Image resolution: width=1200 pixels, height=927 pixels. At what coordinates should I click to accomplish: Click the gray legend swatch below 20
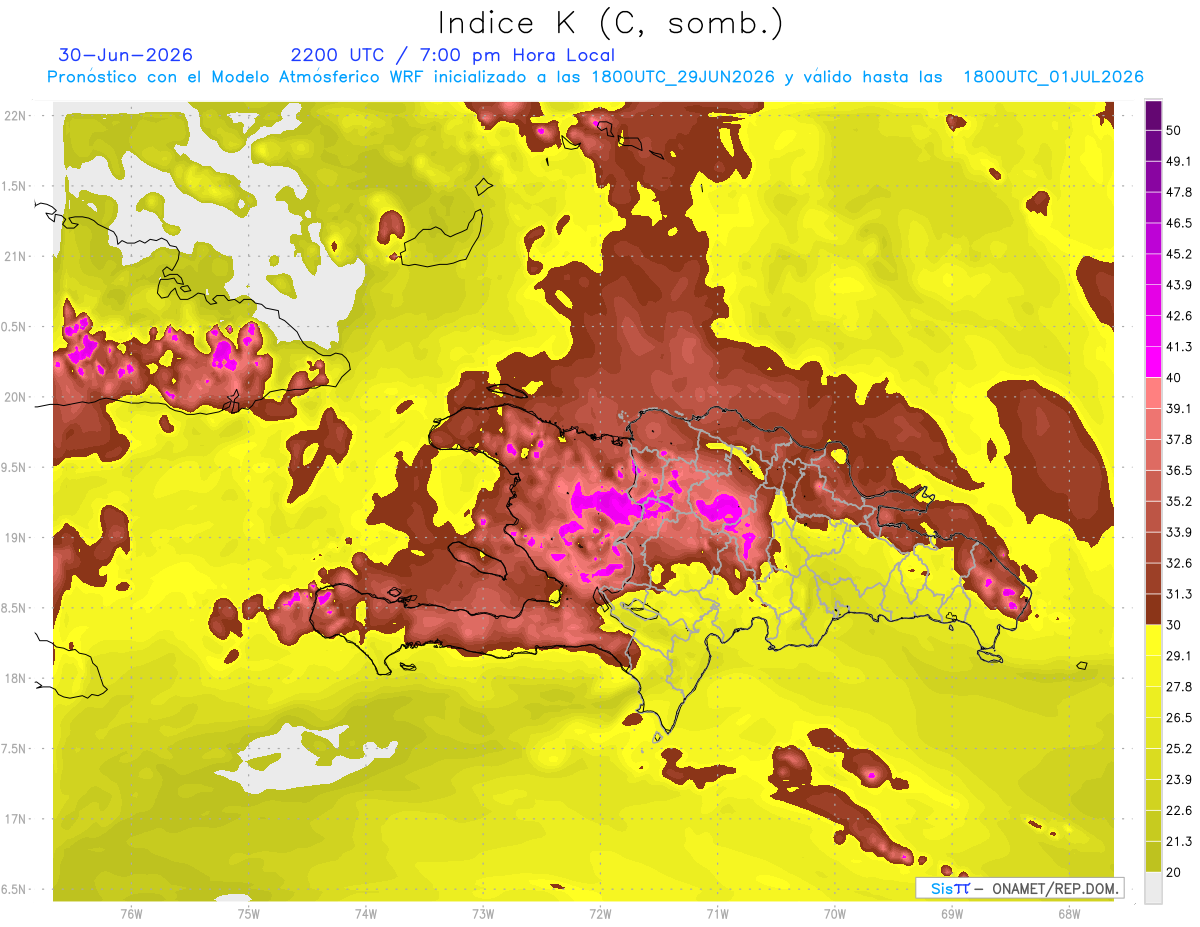click(1154, 888)
